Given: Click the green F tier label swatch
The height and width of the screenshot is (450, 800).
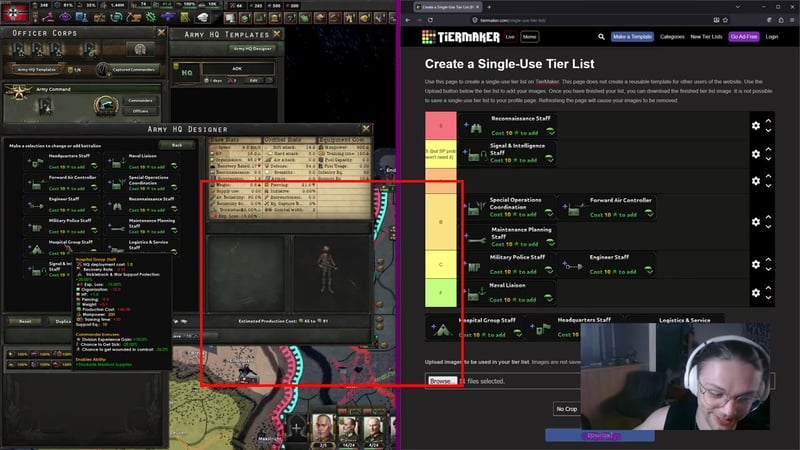Looking at the screenshot, I should (x=441, y=293).
